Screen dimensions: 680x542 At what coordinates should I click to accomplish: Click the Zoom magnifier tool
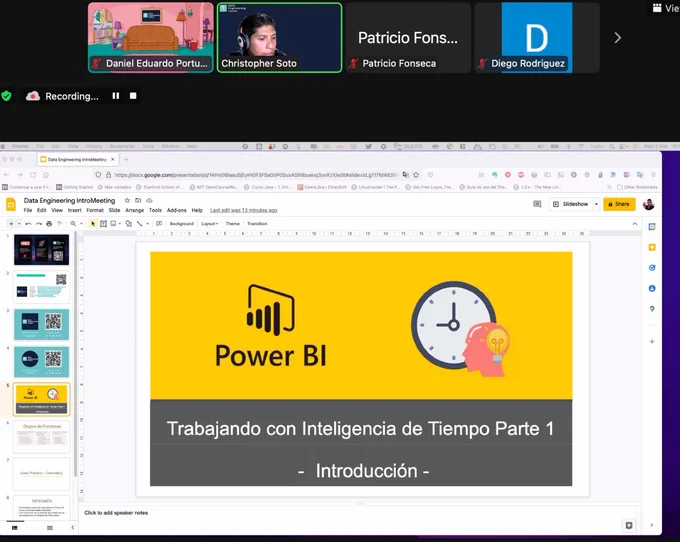73,224
